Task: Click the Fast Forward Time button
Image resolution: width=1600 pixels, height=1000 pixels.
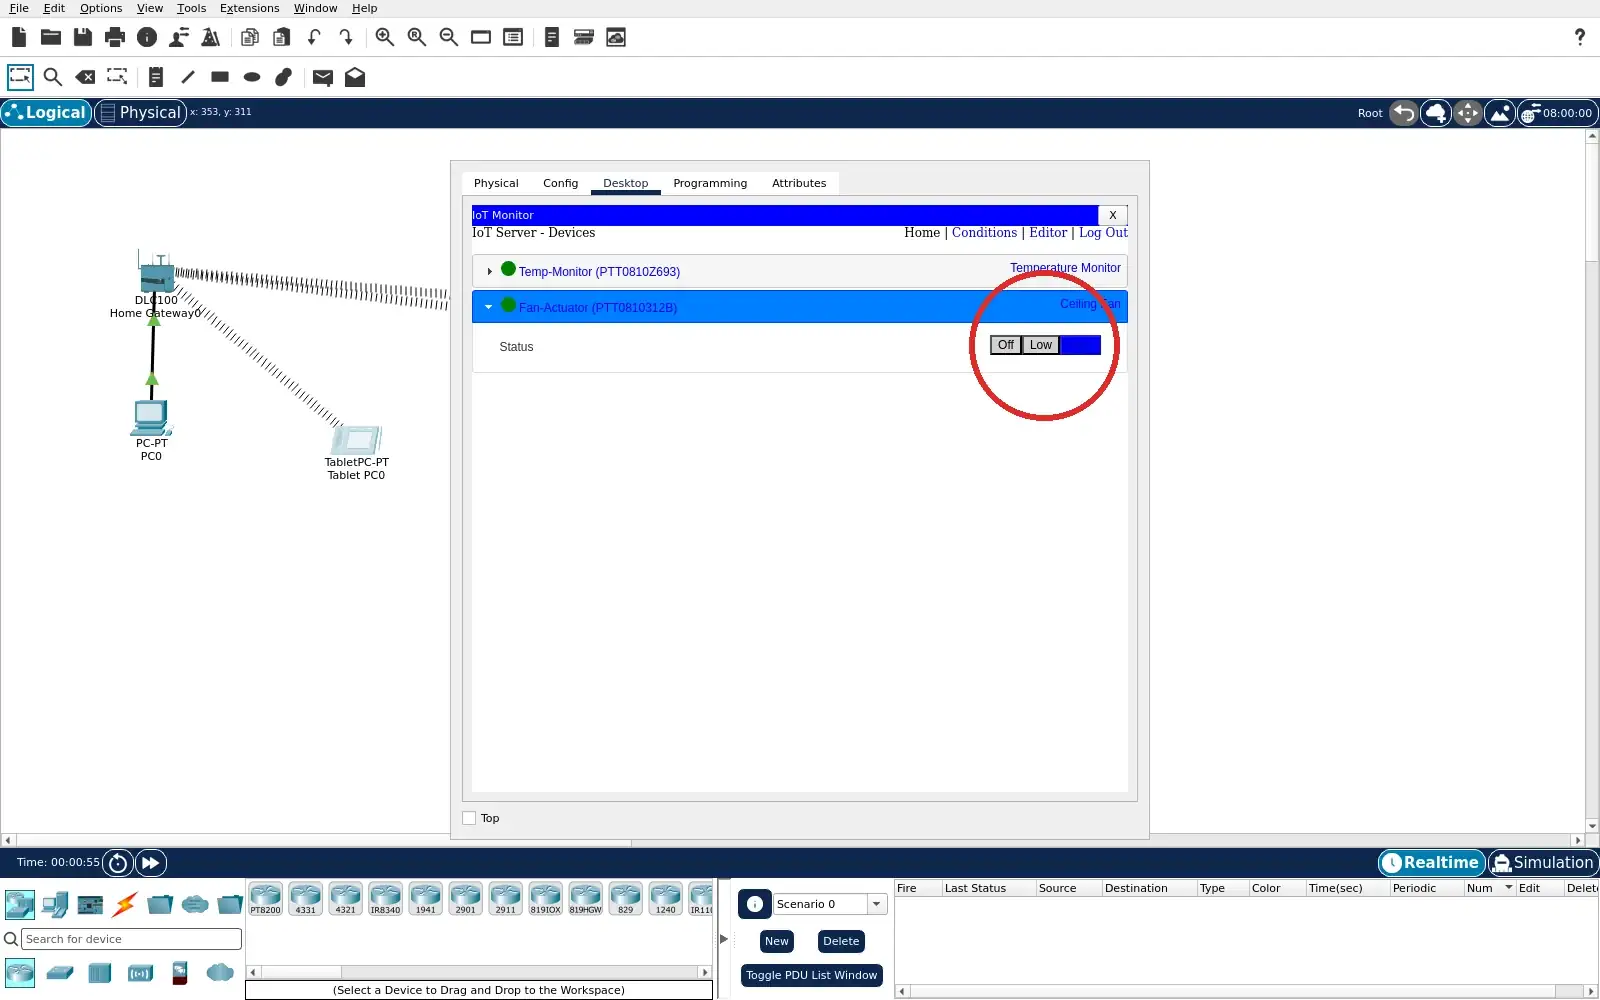Action: (x=150, y=863)
